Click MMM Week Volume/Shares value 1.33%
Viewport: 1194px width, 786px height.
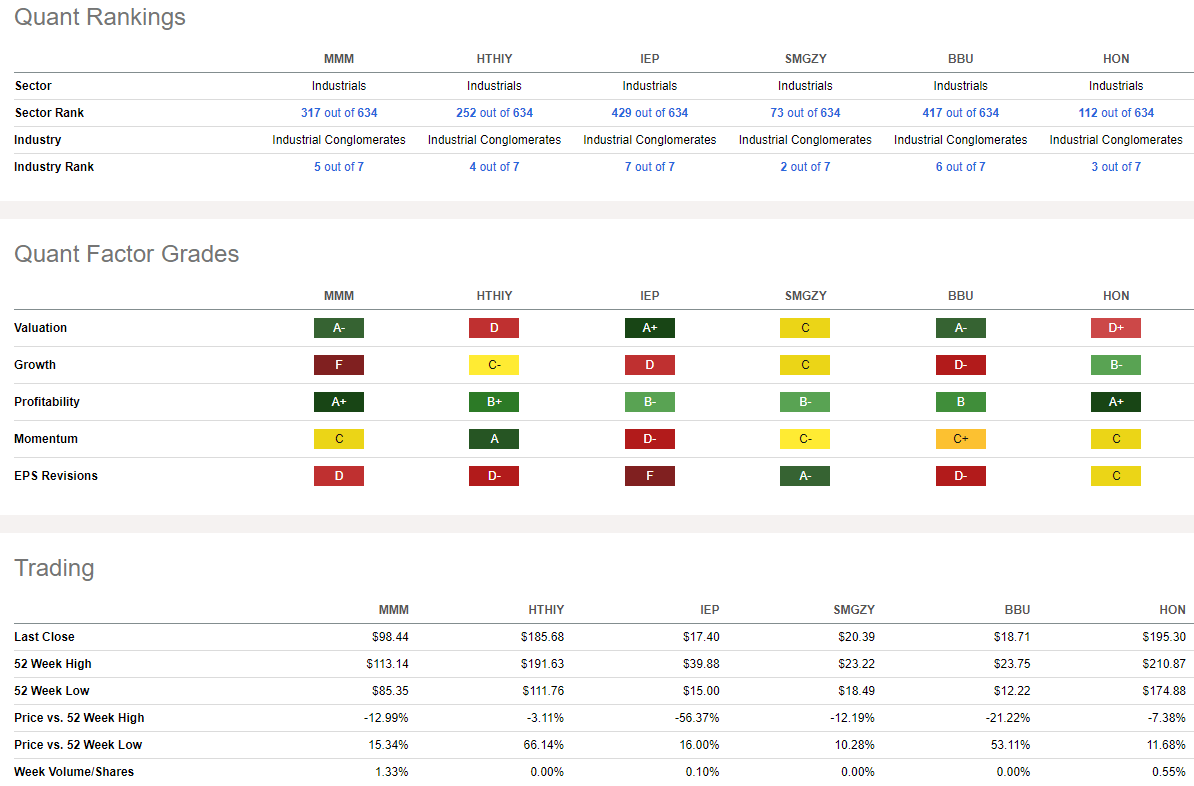tap(391, 772)
